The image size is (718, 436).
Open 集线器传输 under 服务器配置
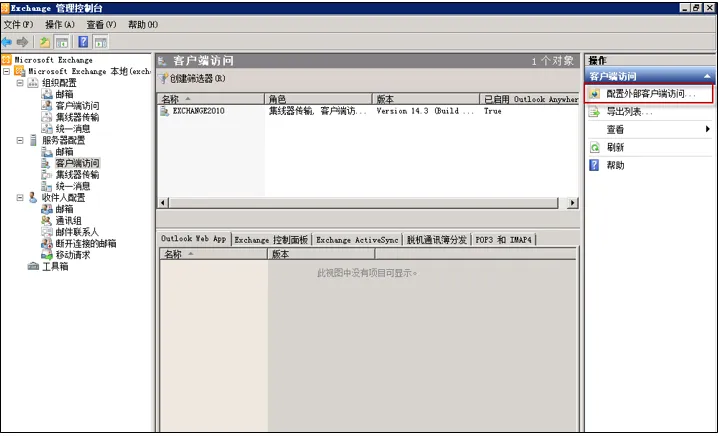[x=77, y=174]
